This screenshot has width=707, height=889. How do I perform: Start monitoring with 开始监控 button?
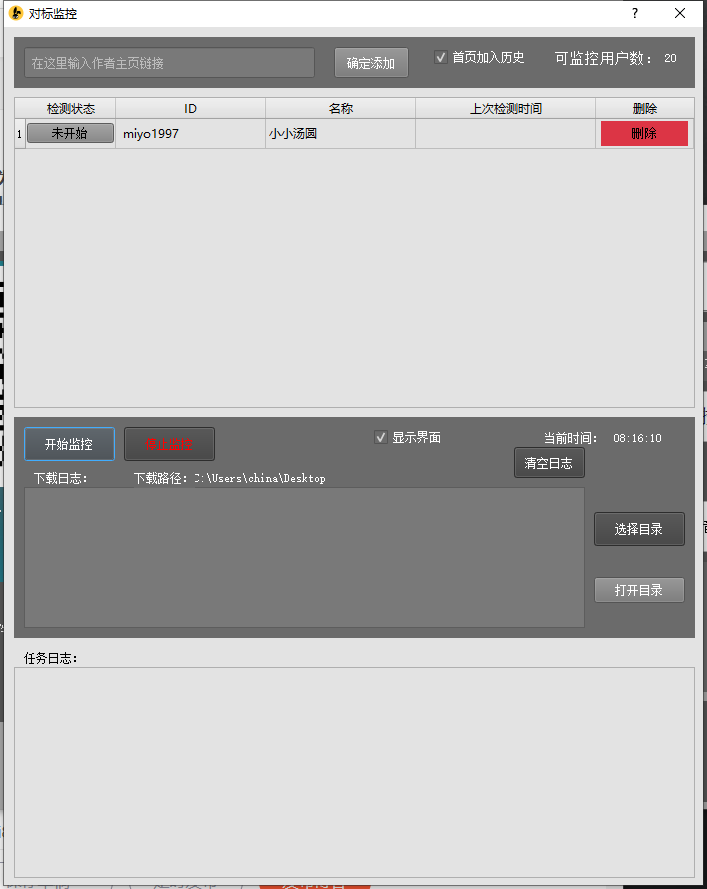[x=69, y=444]
